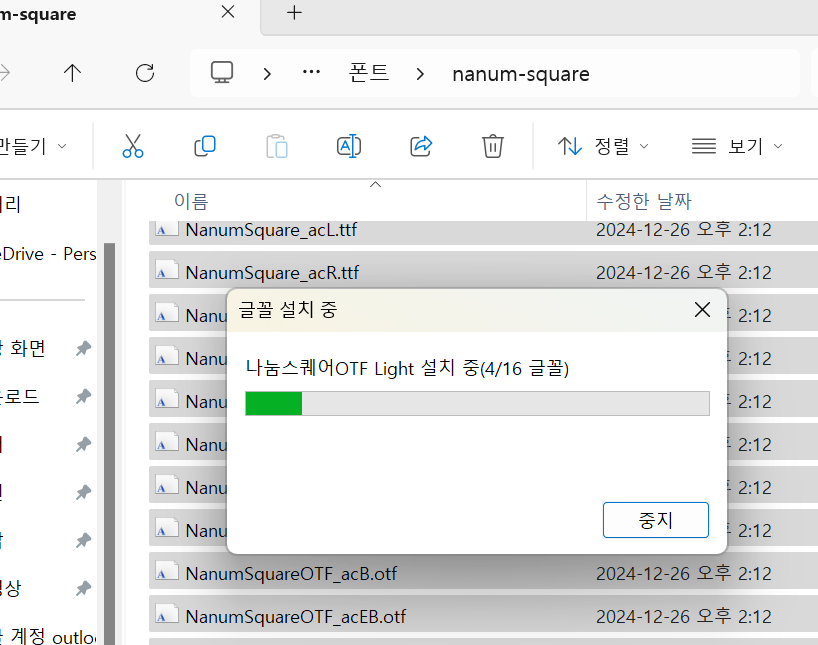Go up one folder level

[72, 73]
